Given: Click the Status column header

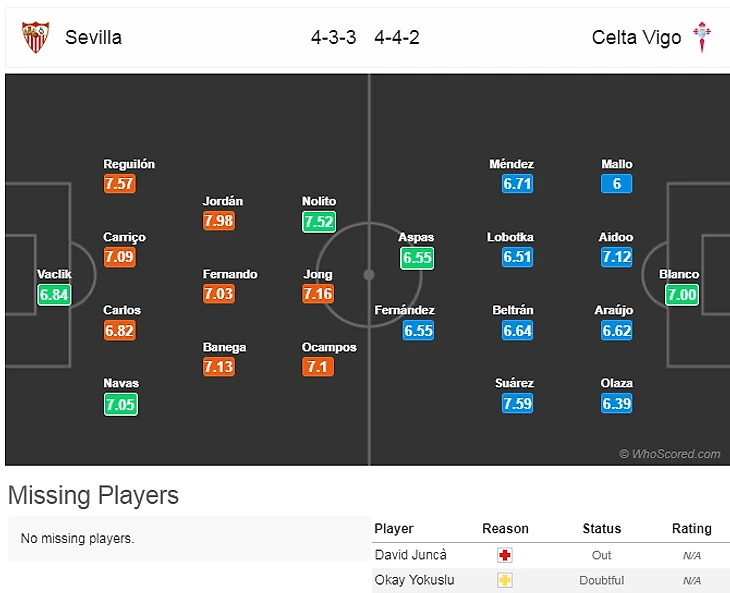Looking at the screenshot, I should [x=602, y=529].
